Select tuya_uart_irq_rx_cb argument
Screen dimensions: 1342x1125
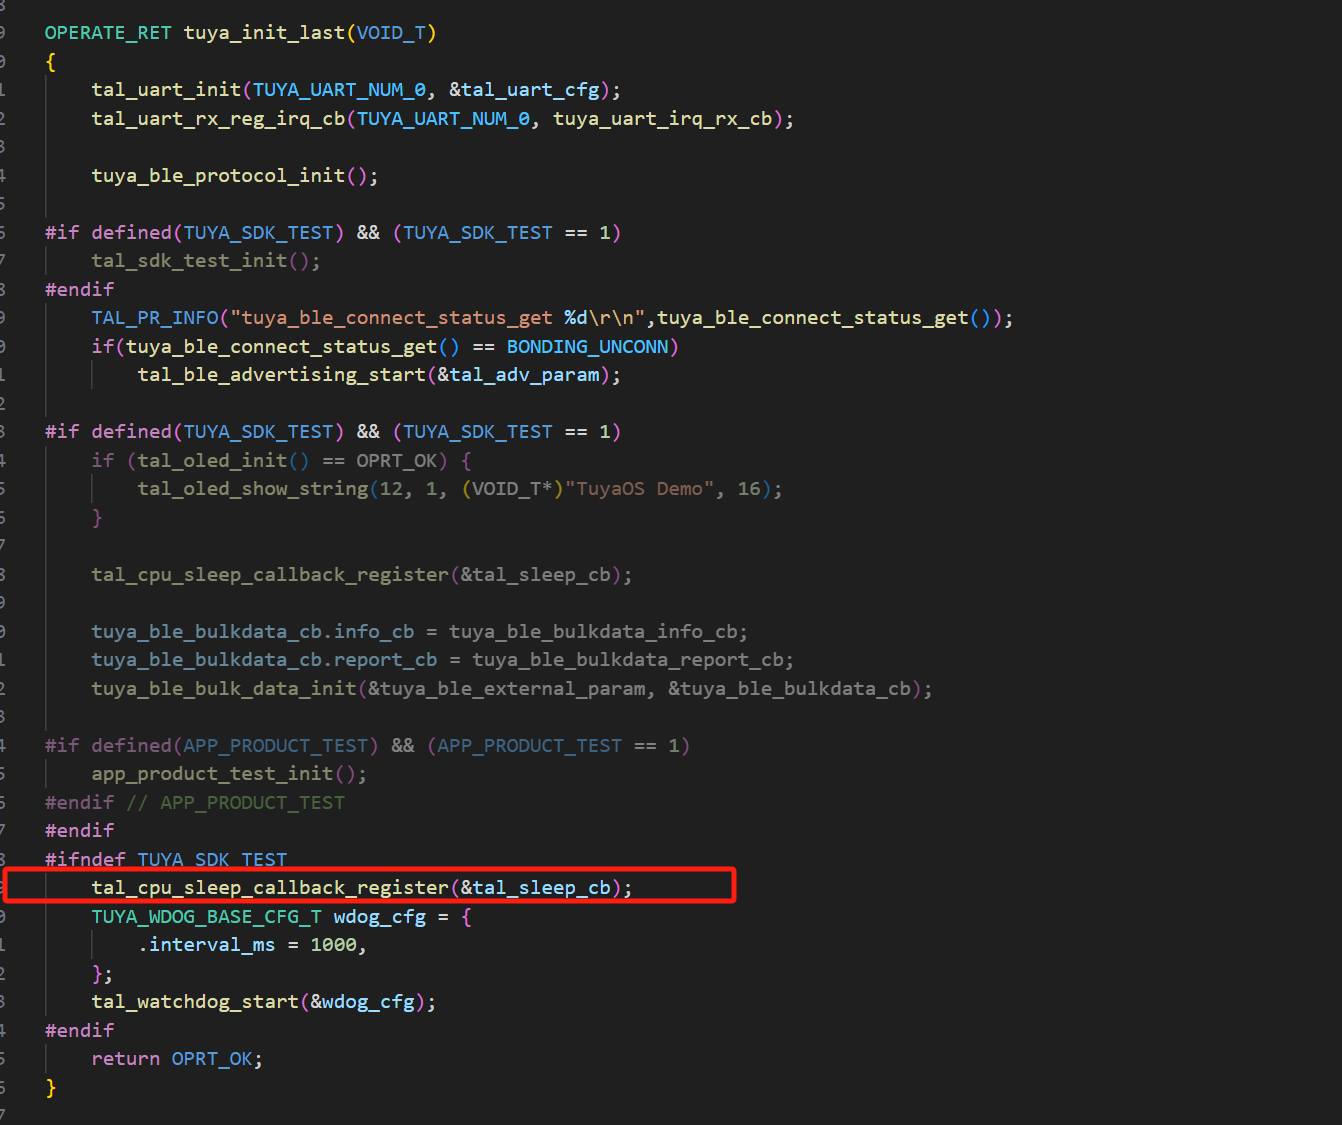point(663,119)
